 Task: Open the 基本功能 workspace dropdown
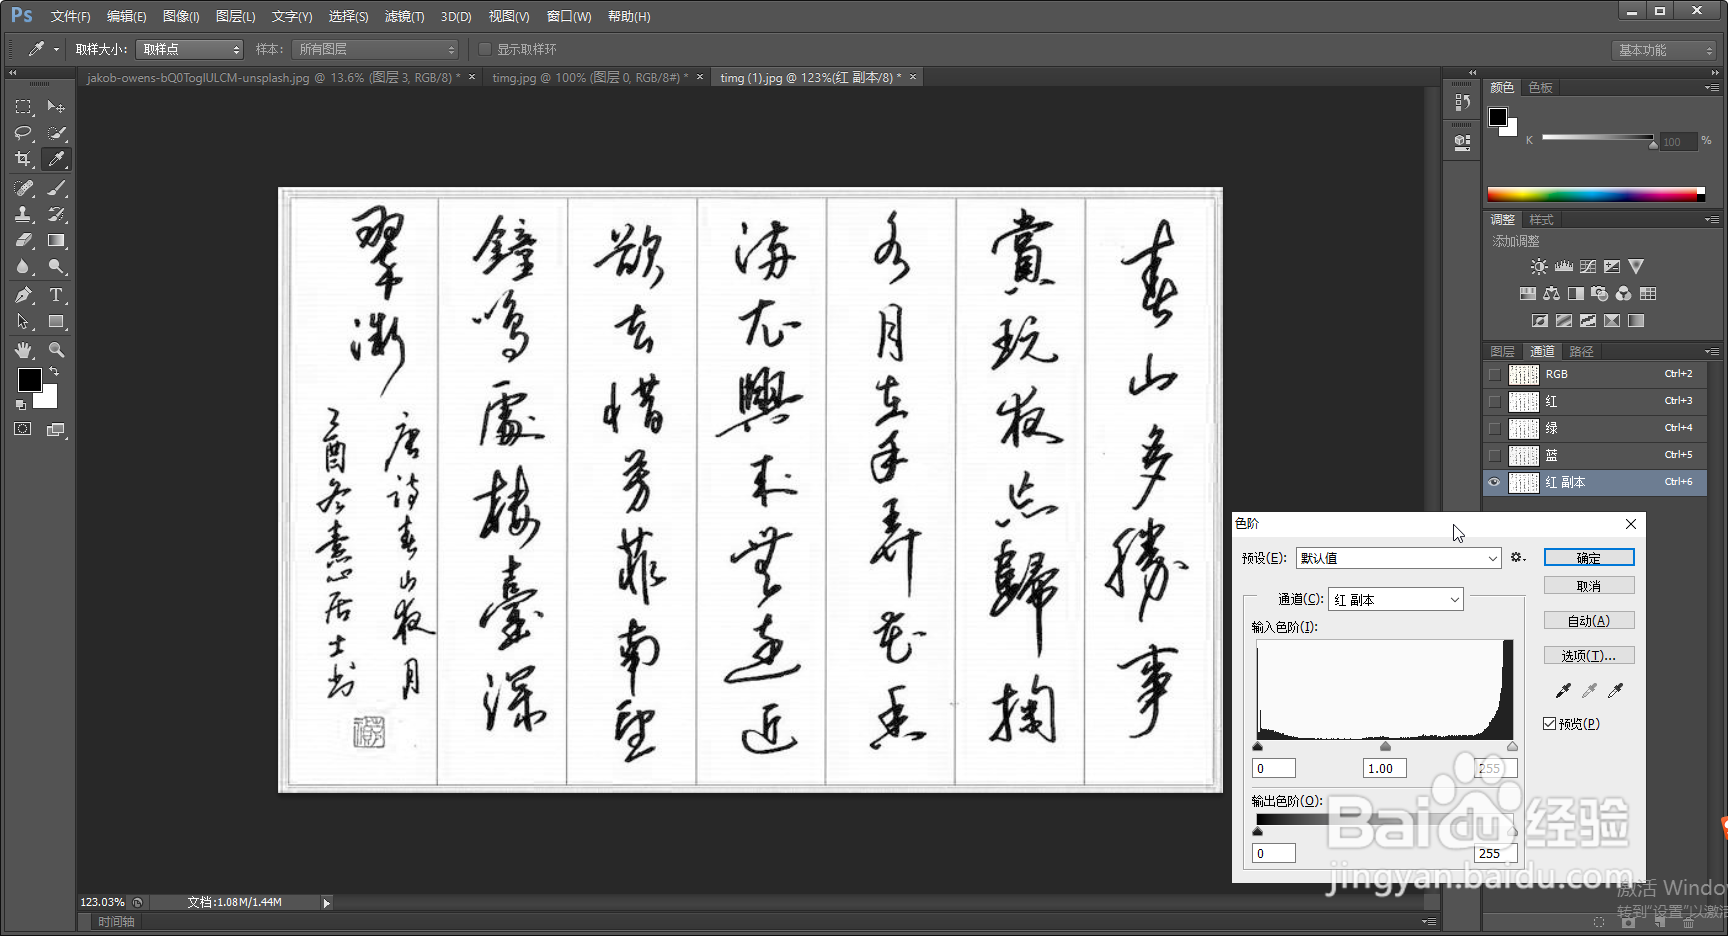point(1664,50)
